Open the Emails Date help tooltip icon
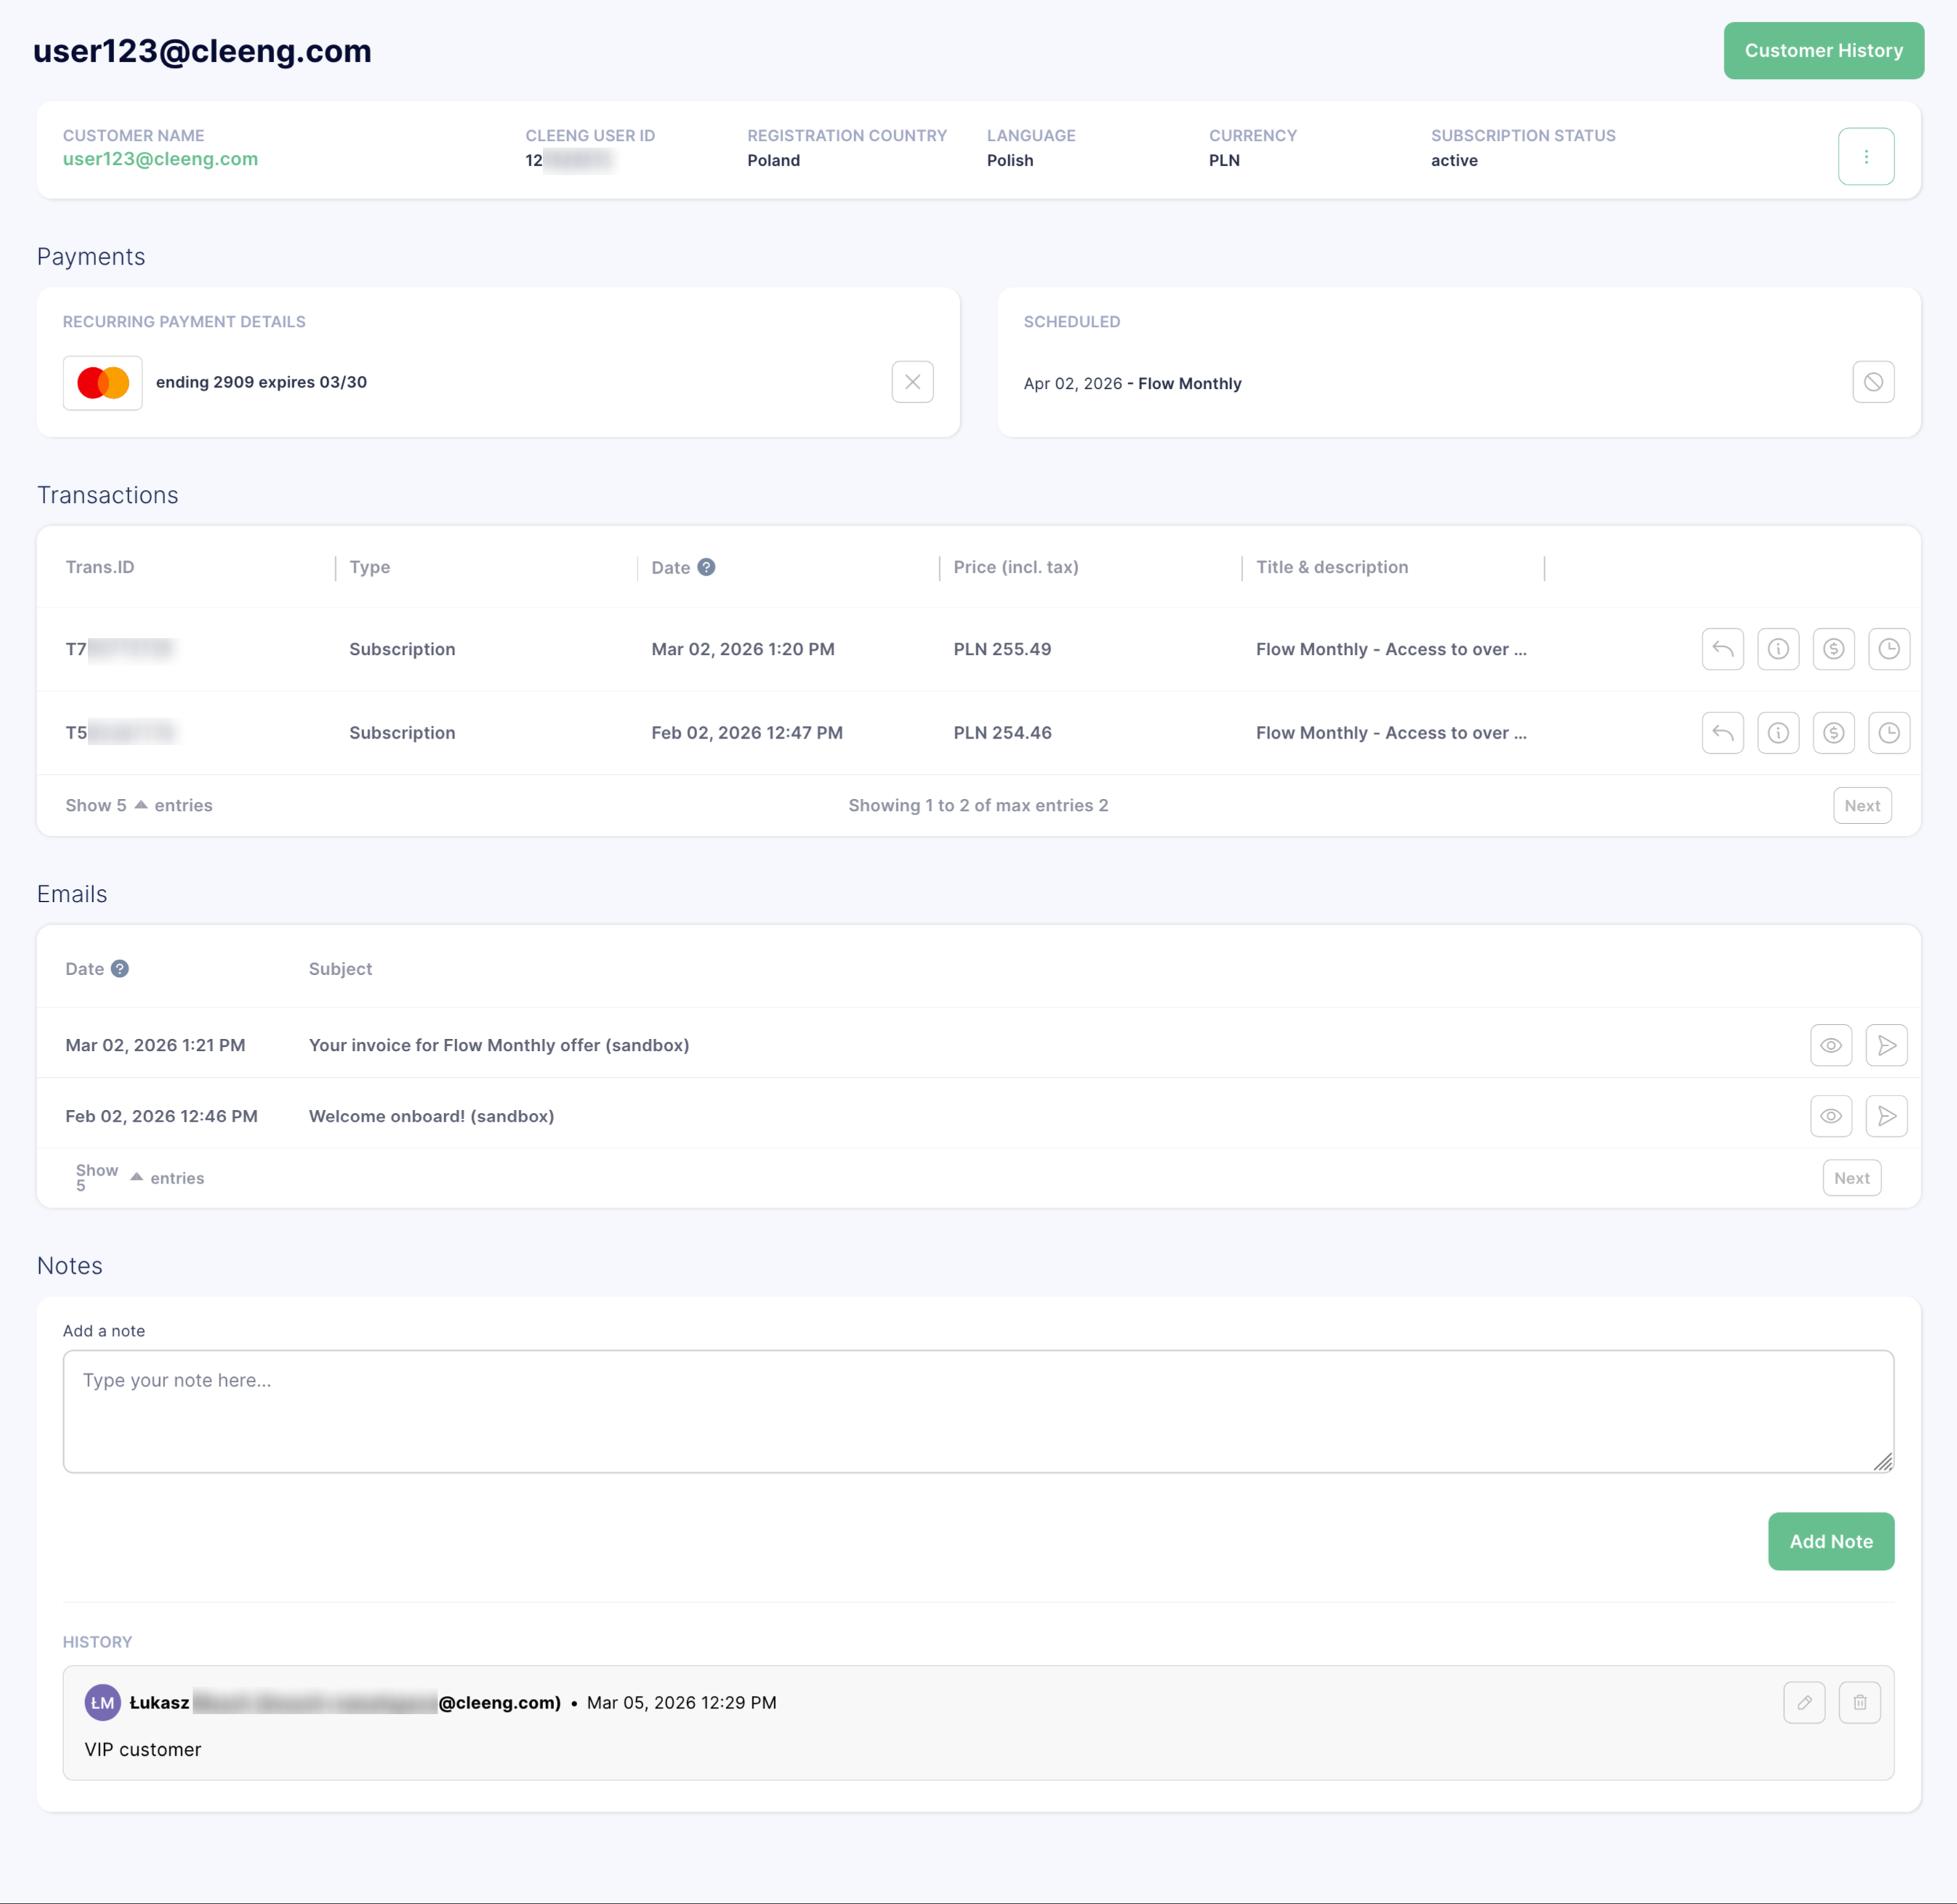Image resolution: width=1957 pixels, height=1904 pixels. 120,969
